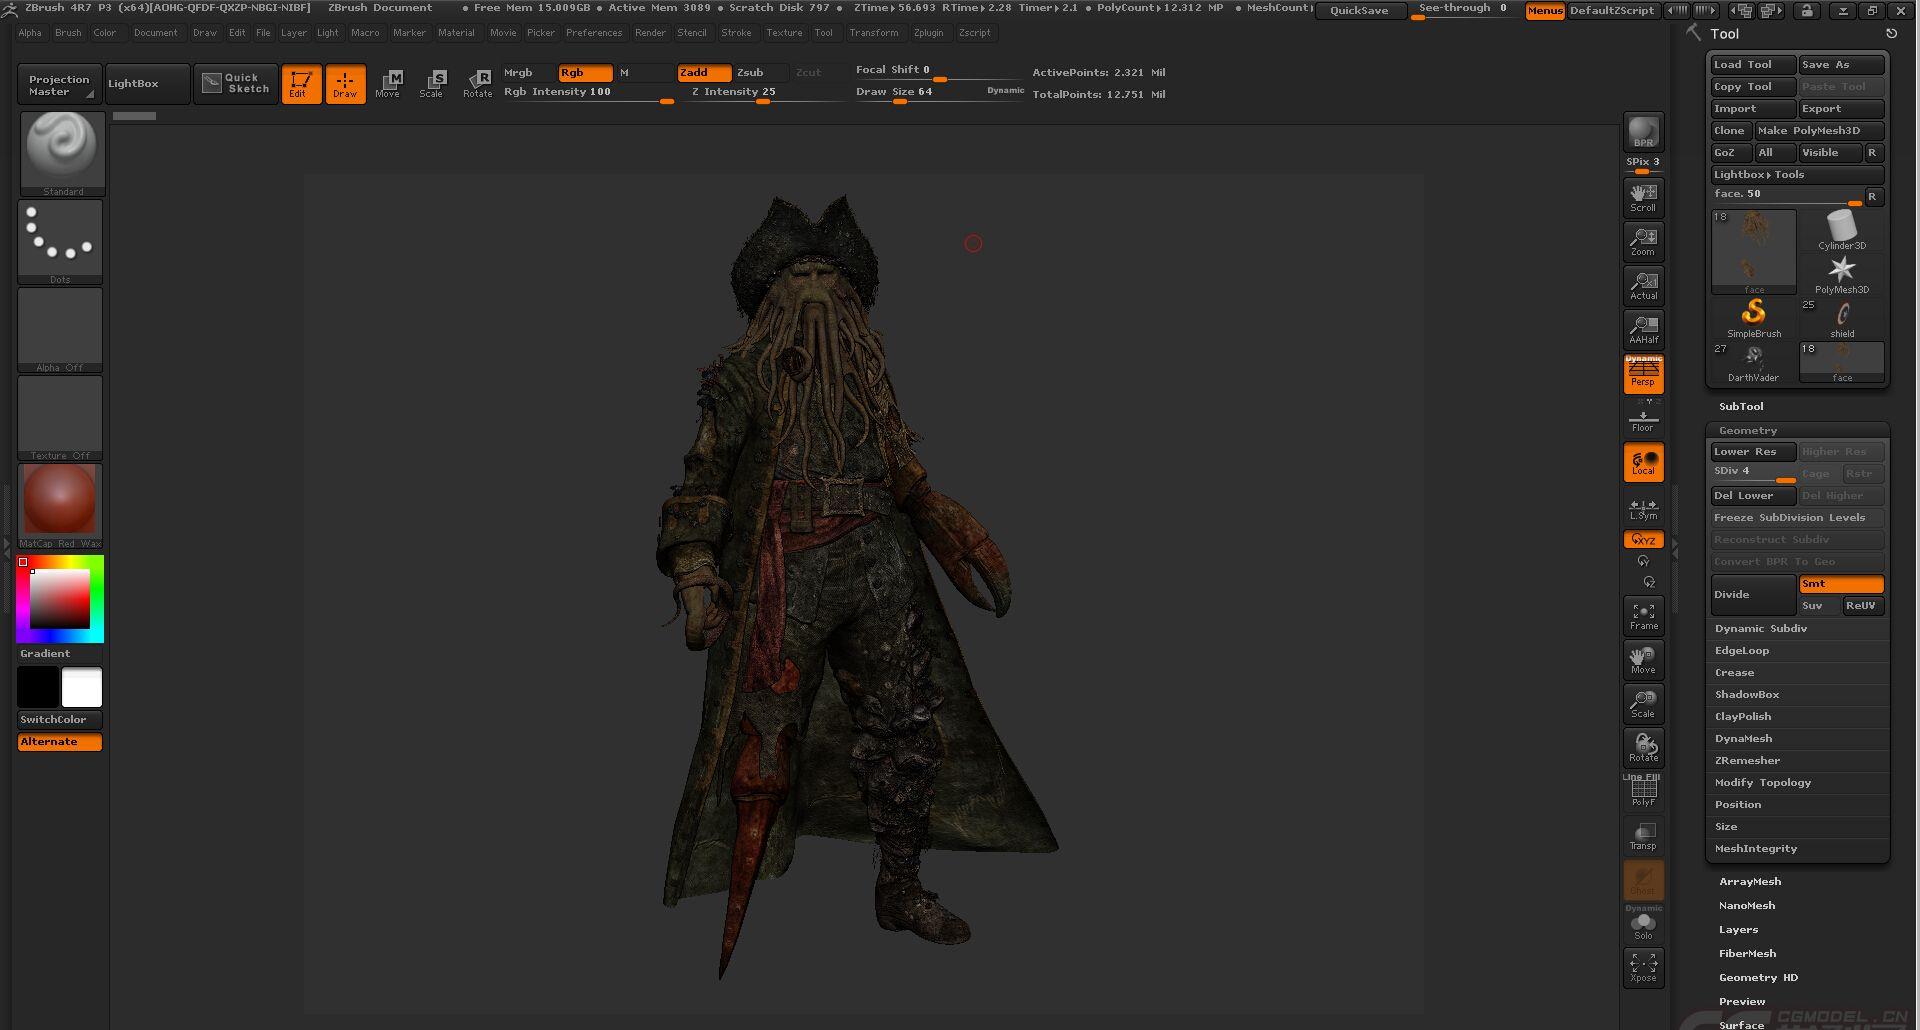1920x1030 pixels.
Task: Select the shield tool thumbnail
Action: click(x=1841, y=319)
